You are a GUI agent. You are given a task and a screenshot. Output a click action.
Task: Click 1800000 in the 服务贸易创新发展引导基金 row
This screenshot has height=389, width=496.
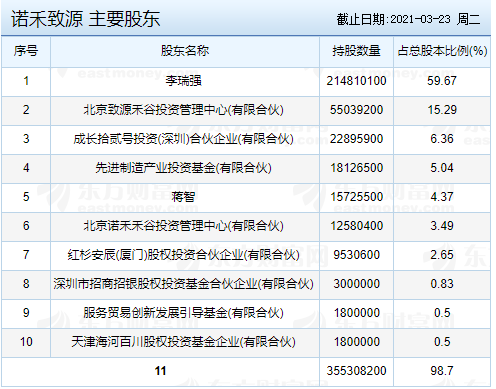click(356, 313)
